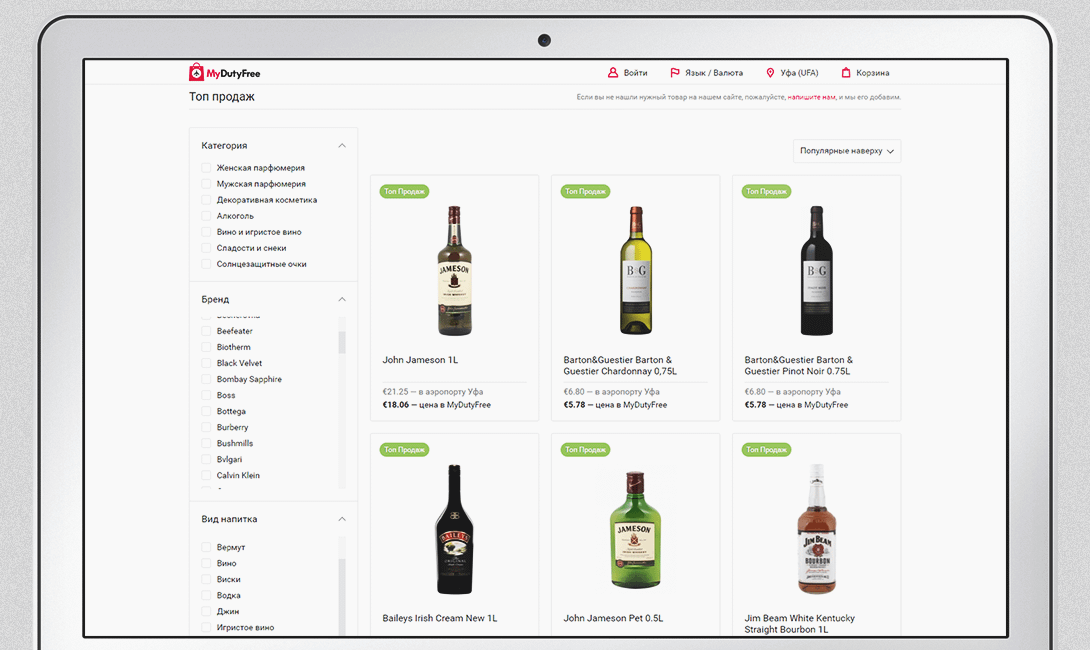Viewport: 1090px width, 650px height.
Task: Click Barton & Guestier Chardonnay 0,75L title
Action: click(x=620, y=366)
